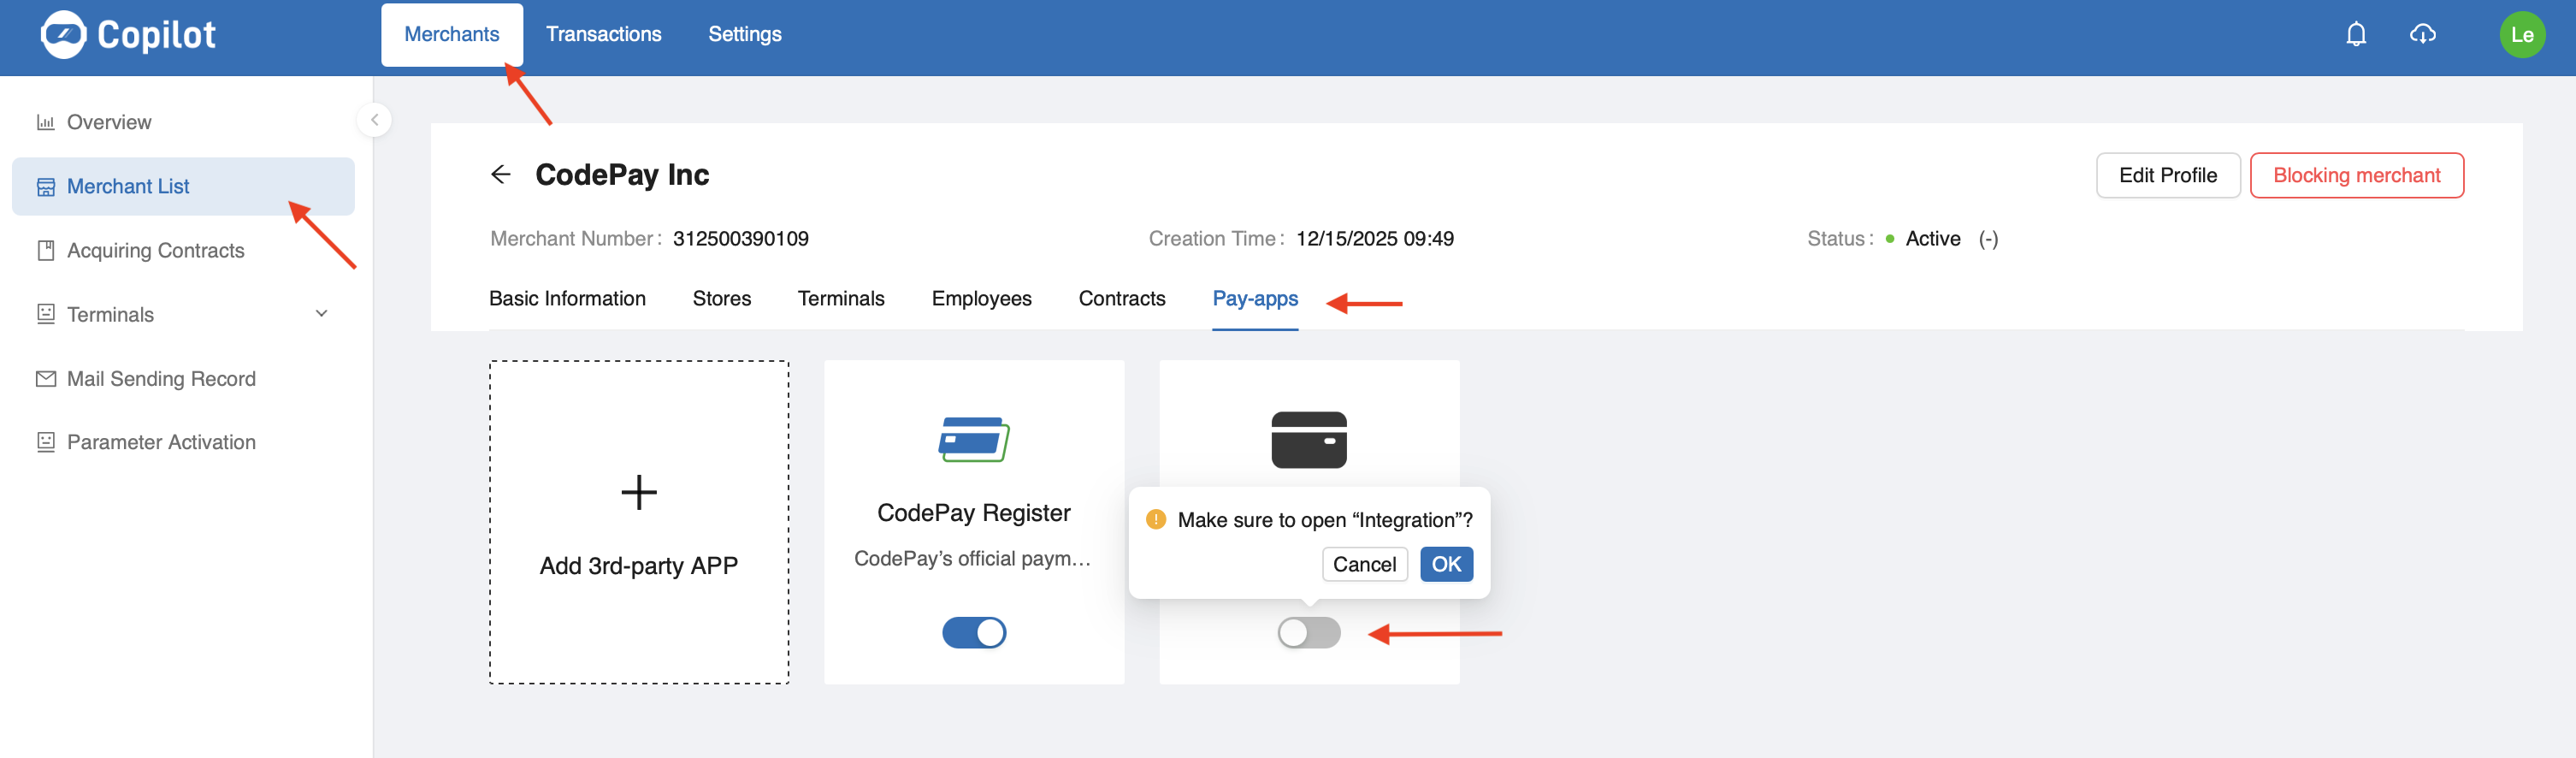The image size is (2576, 758).
Task: Select the Employees tab
Action: [981, 299]
